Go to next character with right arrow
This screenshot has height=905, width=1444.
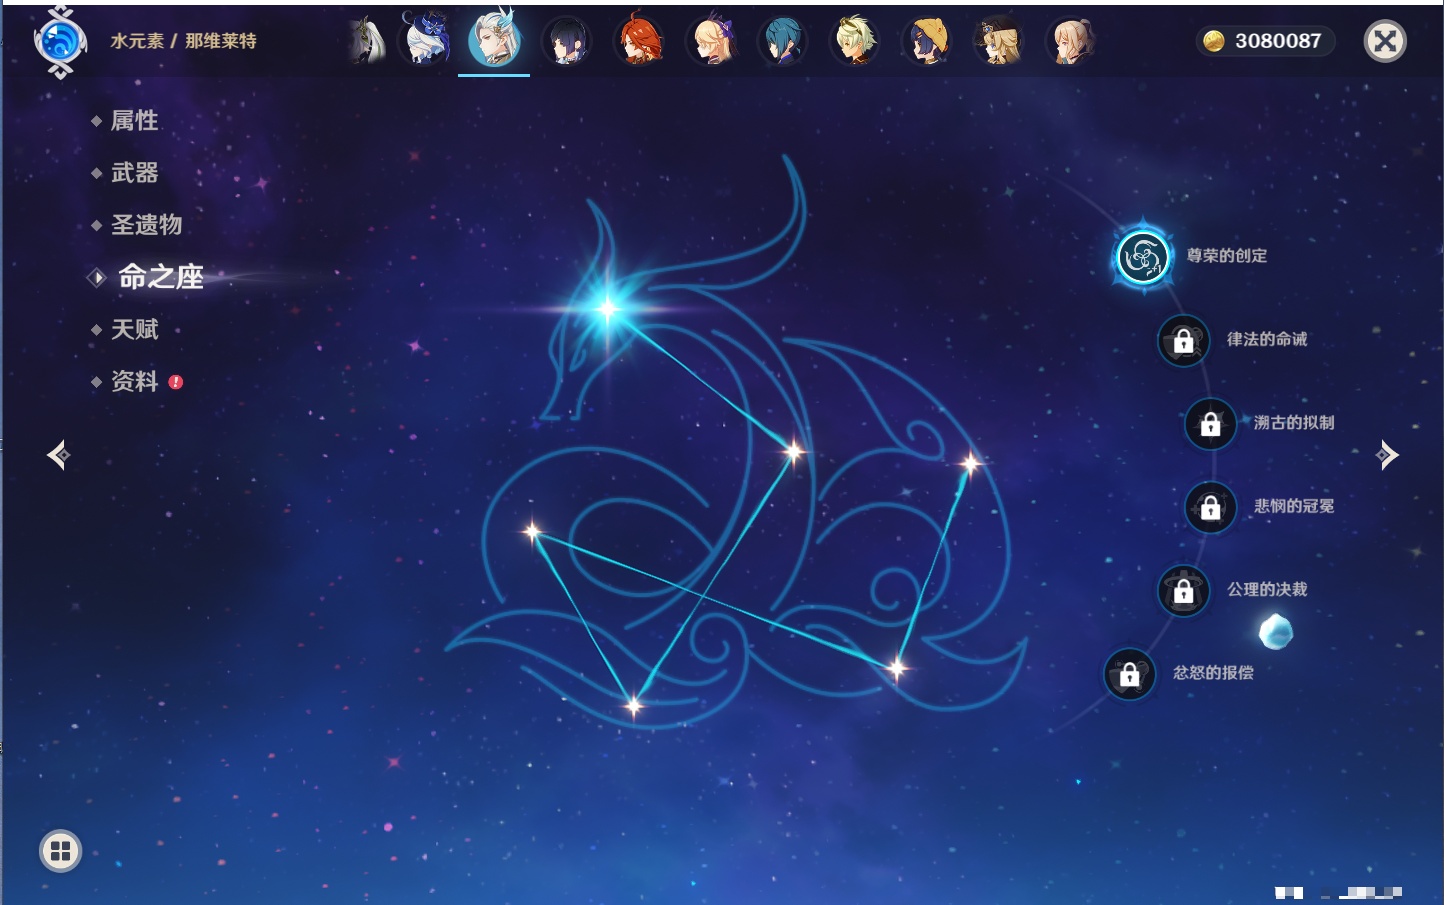tap(1387, 455)
